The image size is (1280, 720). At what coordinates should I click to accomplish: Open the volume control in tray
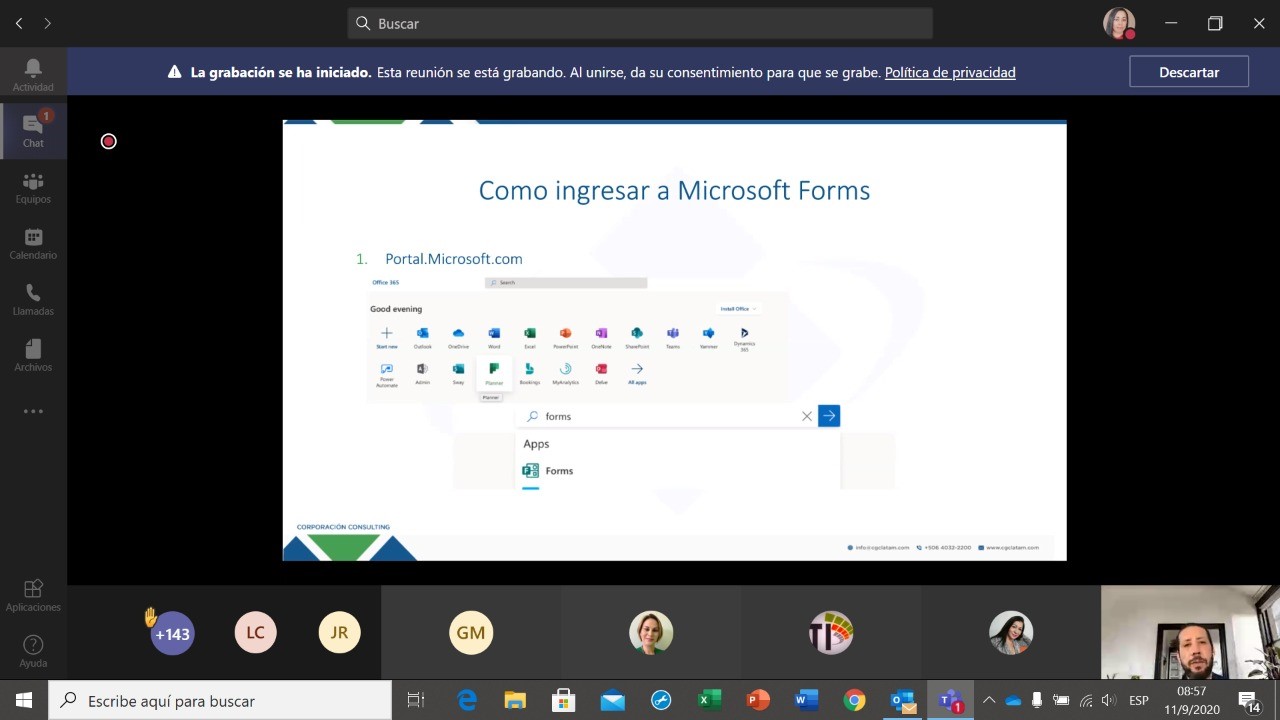coord(1109,700)
